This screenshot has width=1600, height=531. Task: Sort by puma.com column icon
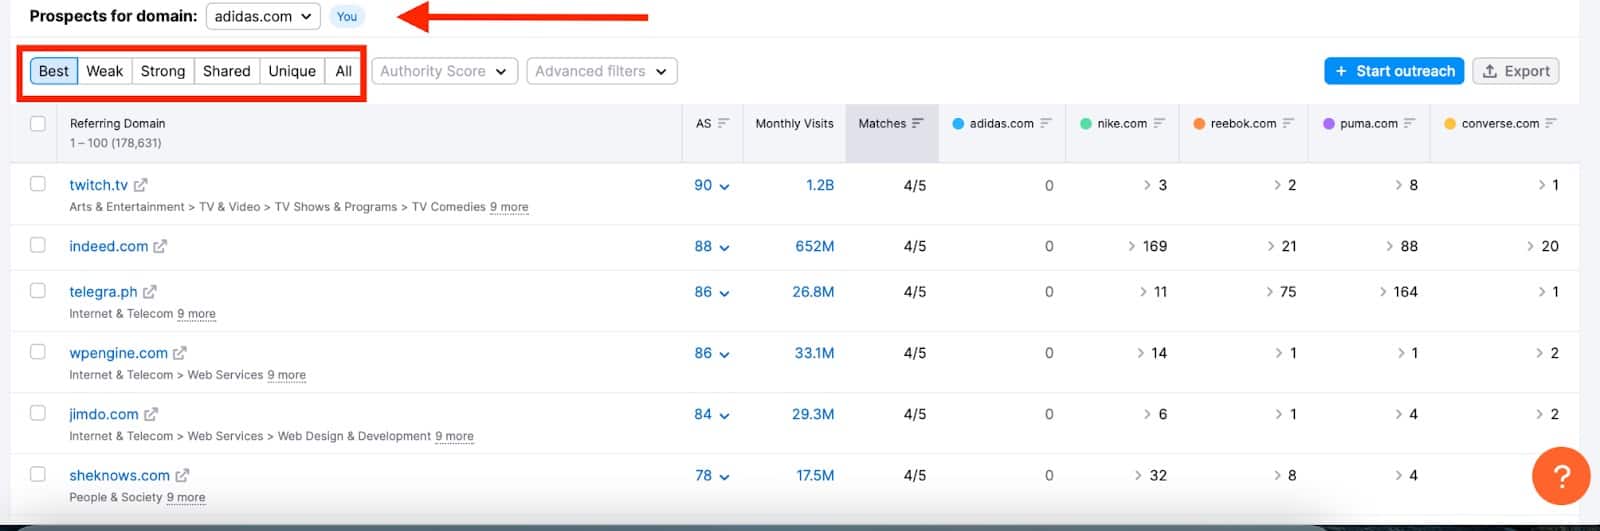(x=1410, y=123)
